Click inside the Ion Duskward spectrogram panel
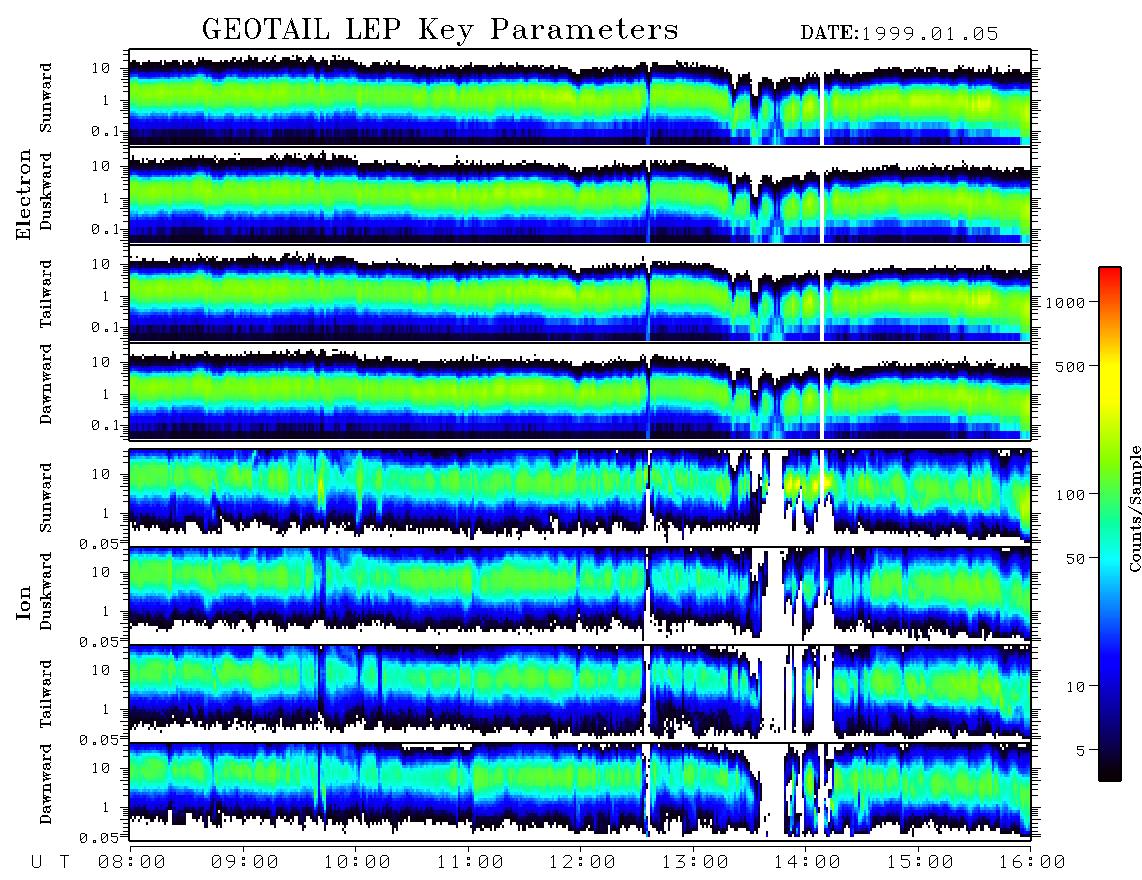Viewport: 1142px width, 880px height. click(x=580, y=595)
